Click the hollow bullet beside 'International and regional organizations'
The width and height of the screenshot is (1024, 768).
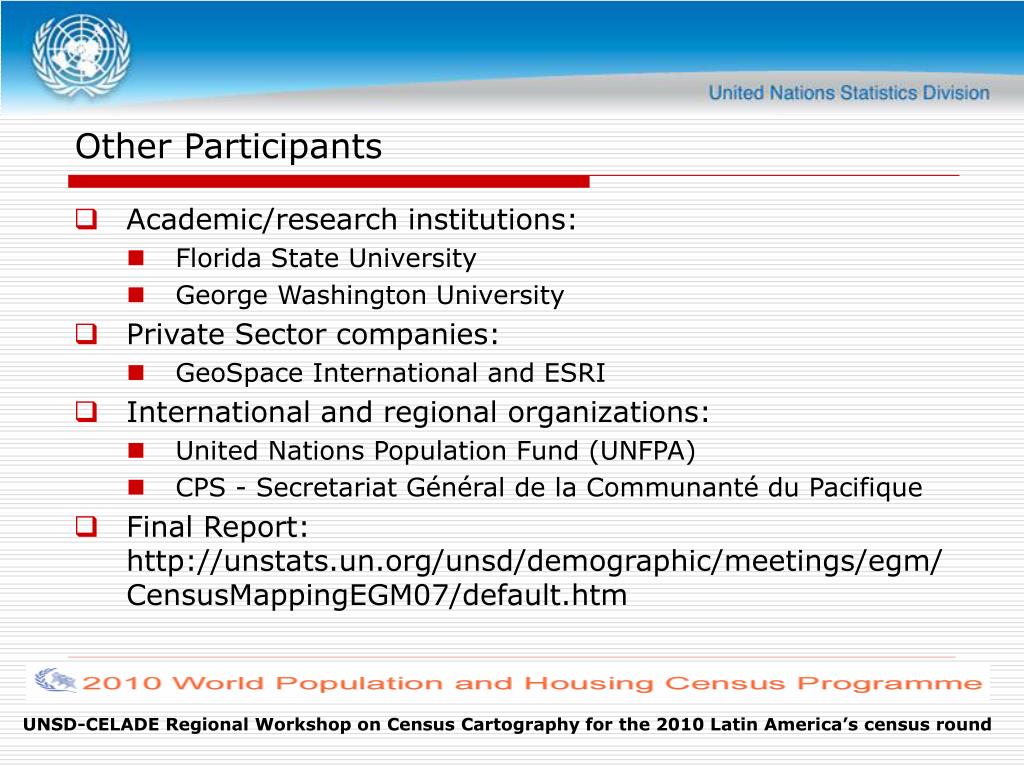tap(86, 411)
